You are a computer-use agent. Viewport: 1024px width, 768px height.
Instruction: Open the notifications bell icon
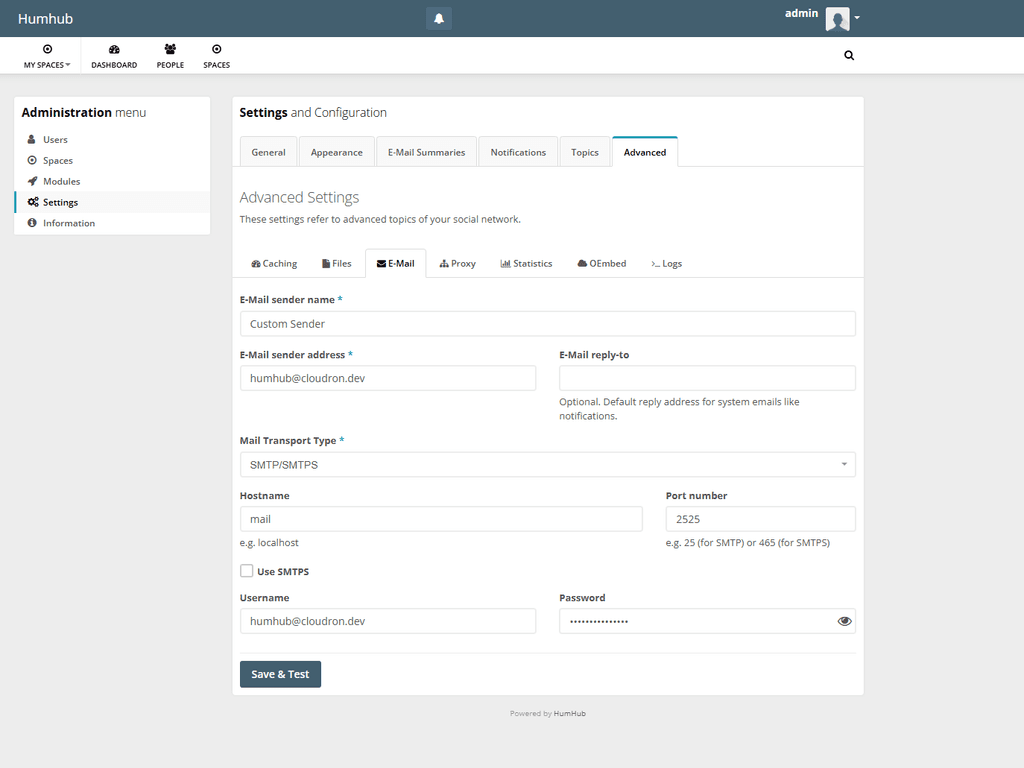pos(438,19)
